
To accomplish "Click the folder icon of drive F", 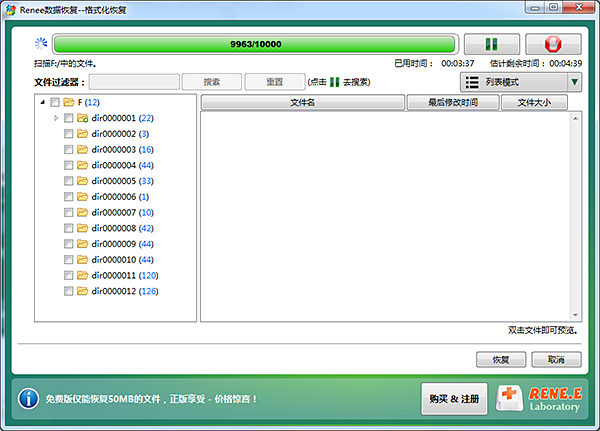I will click(69, 102).
